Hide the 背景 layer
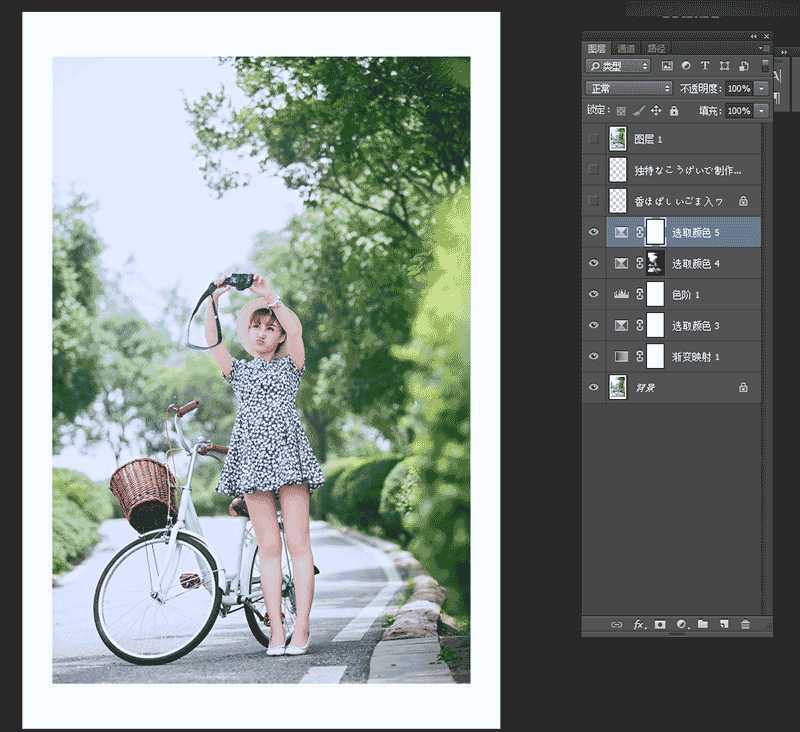 point(592,387)
